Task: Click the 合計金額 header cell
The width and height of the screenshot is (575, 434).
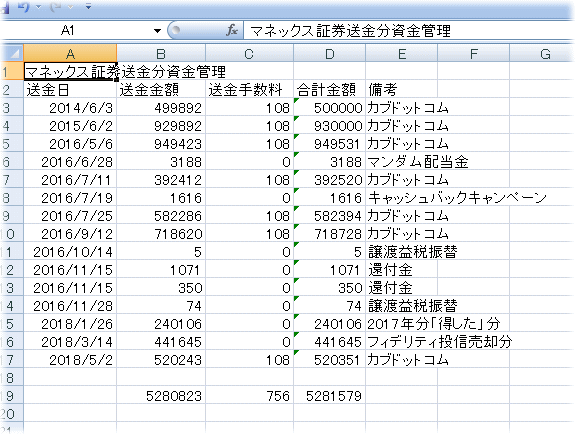Action: (329, 90)
